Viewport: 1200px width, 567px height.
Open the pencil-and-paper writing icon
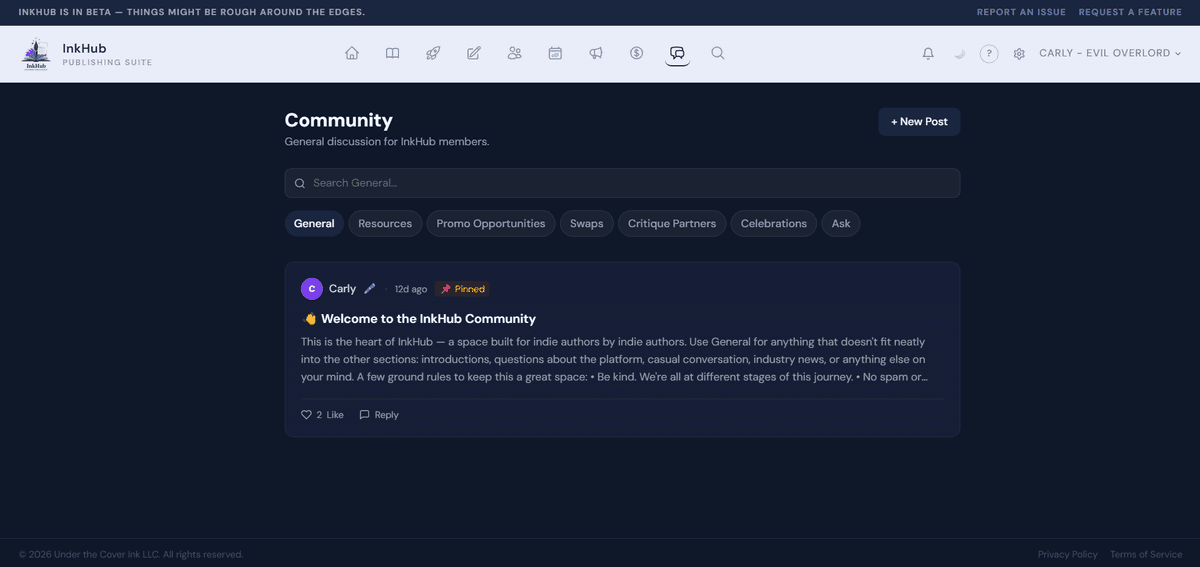[x=474, y=53]
